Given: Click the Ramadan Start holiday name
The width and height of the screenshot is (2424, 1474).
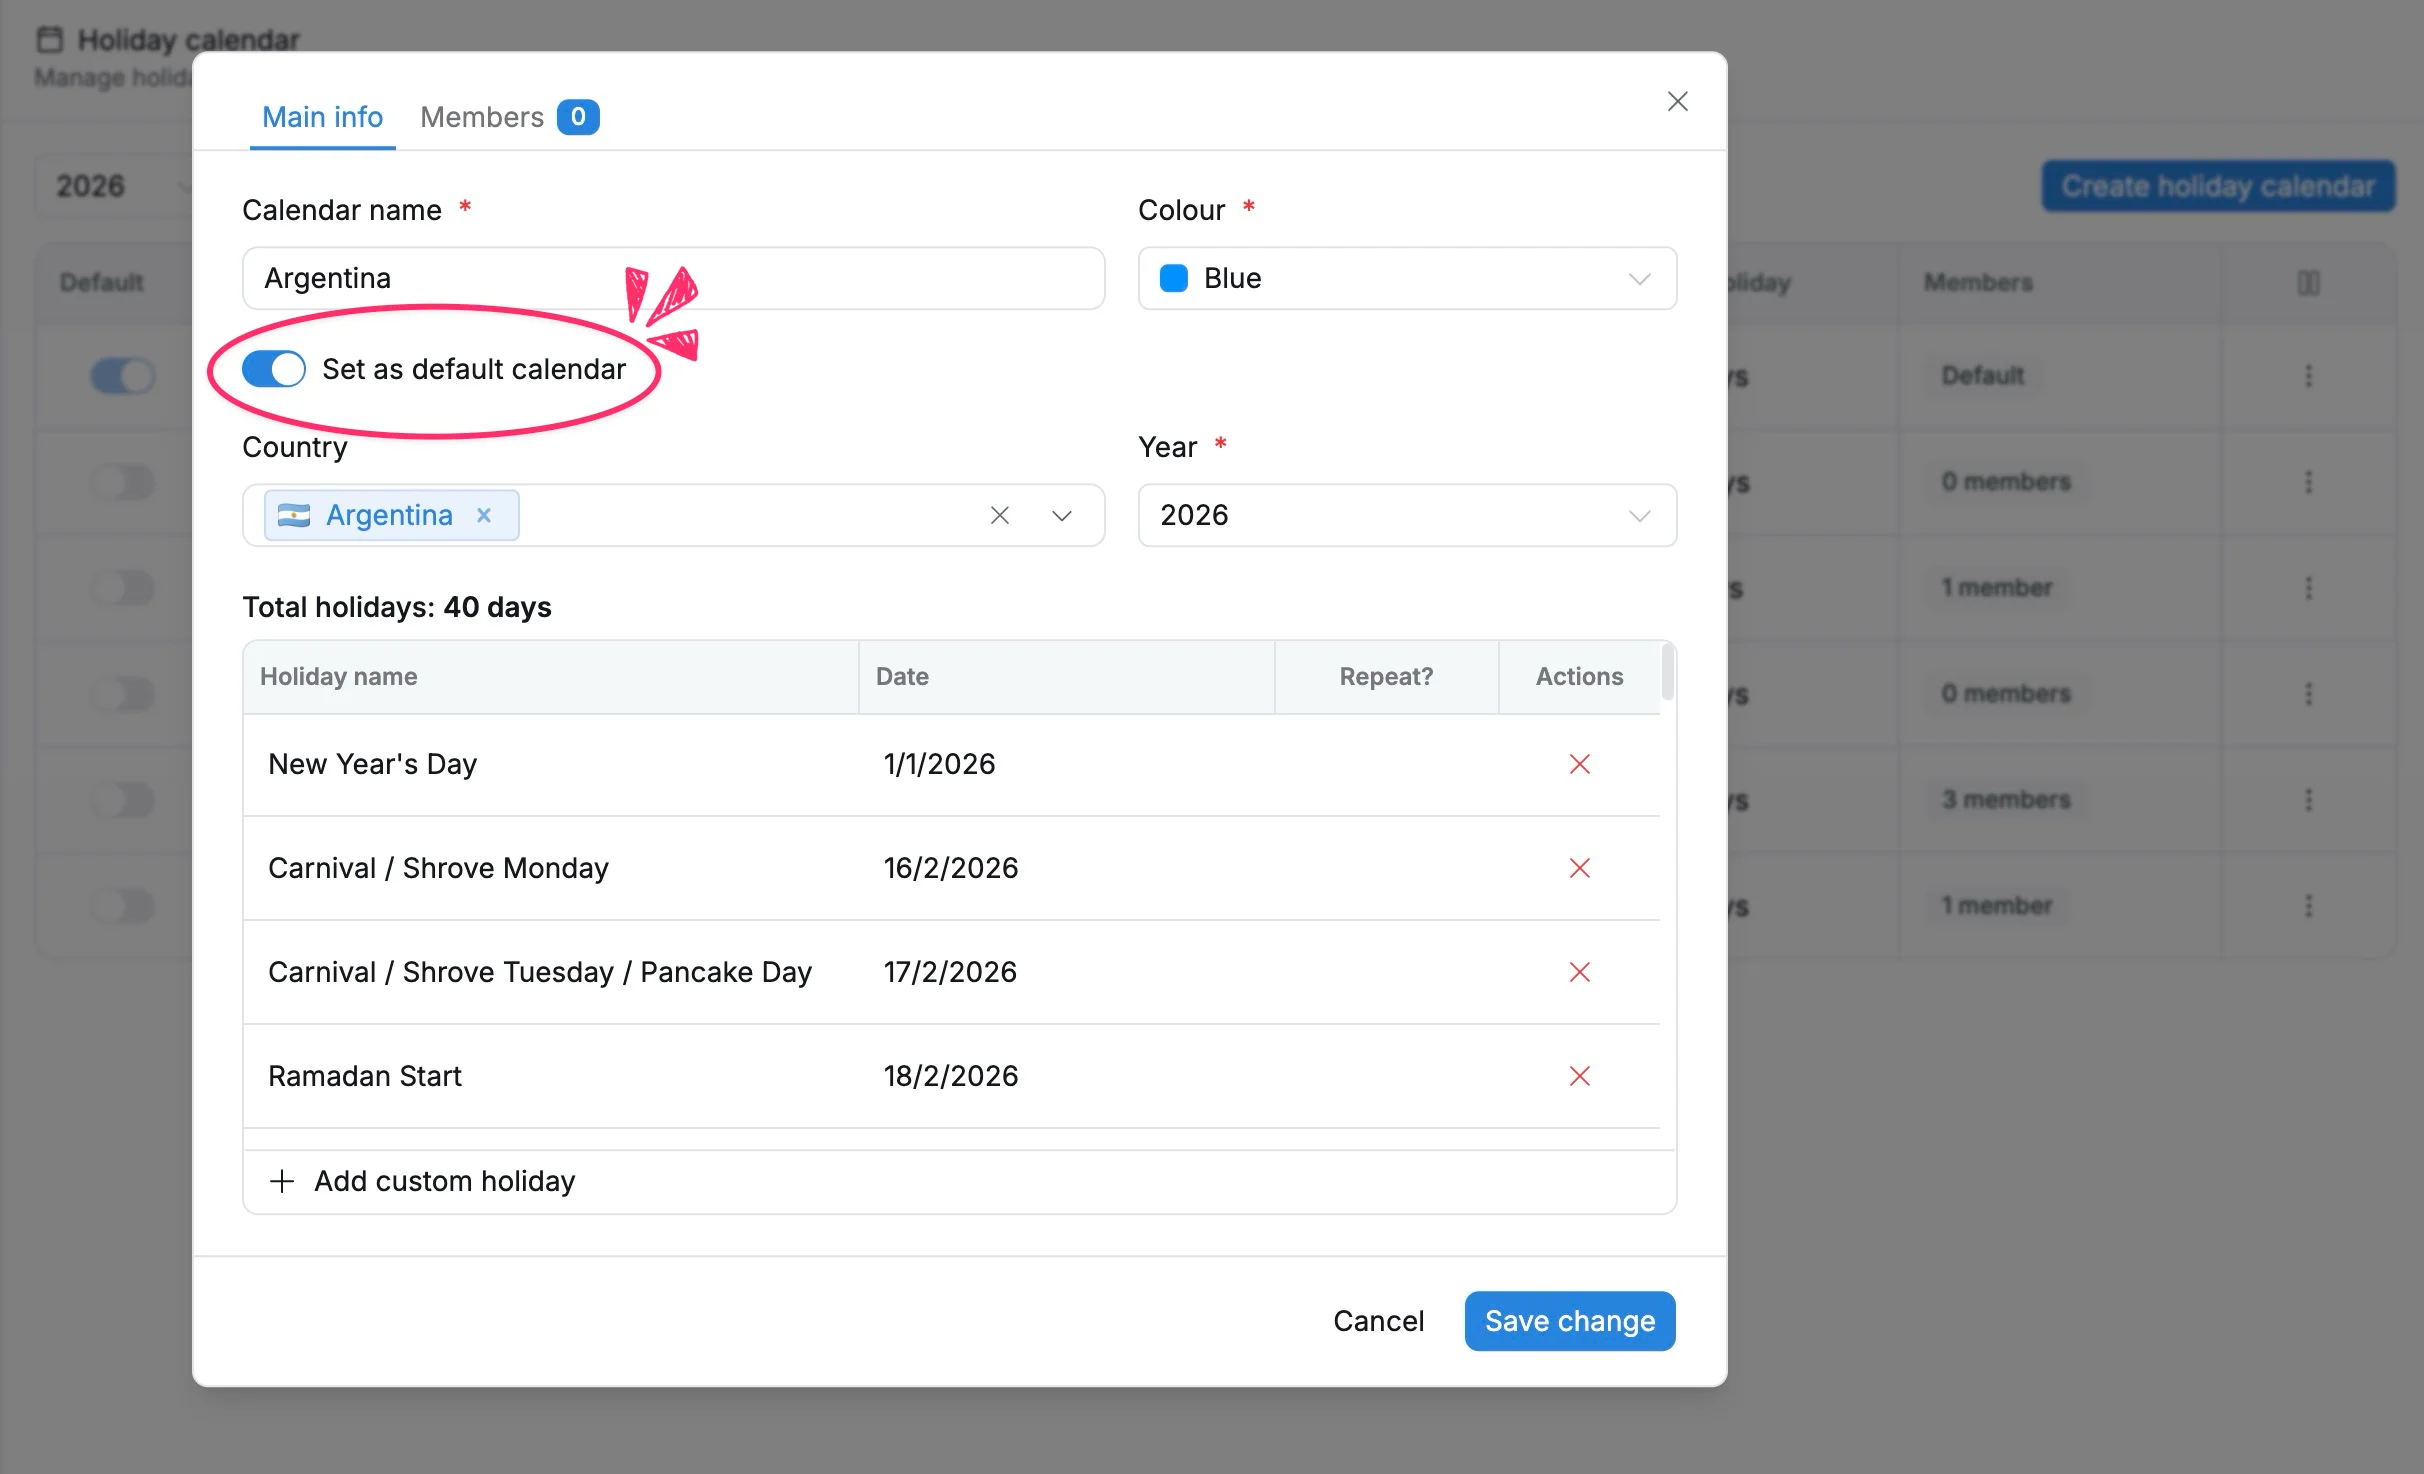Looking at the screenshot, I should [364, 1076].
